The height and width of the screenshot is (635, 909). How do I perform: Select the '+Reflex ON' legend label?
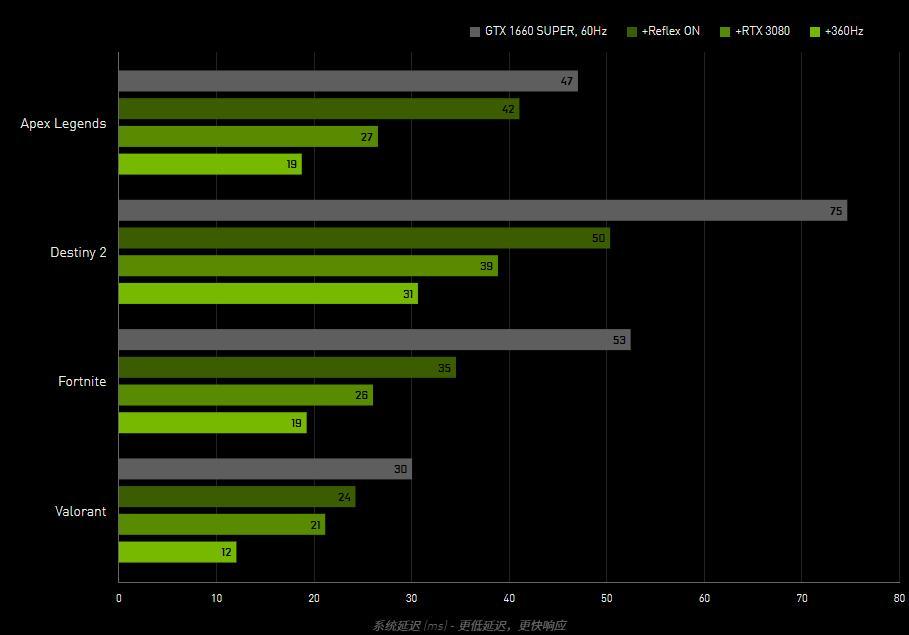[x=670, y=31]
